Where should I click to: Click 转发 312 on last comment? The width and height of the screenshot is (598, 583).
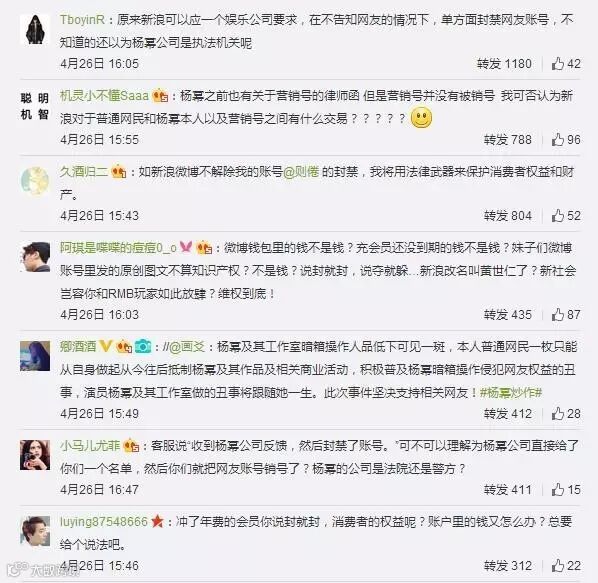508,566
